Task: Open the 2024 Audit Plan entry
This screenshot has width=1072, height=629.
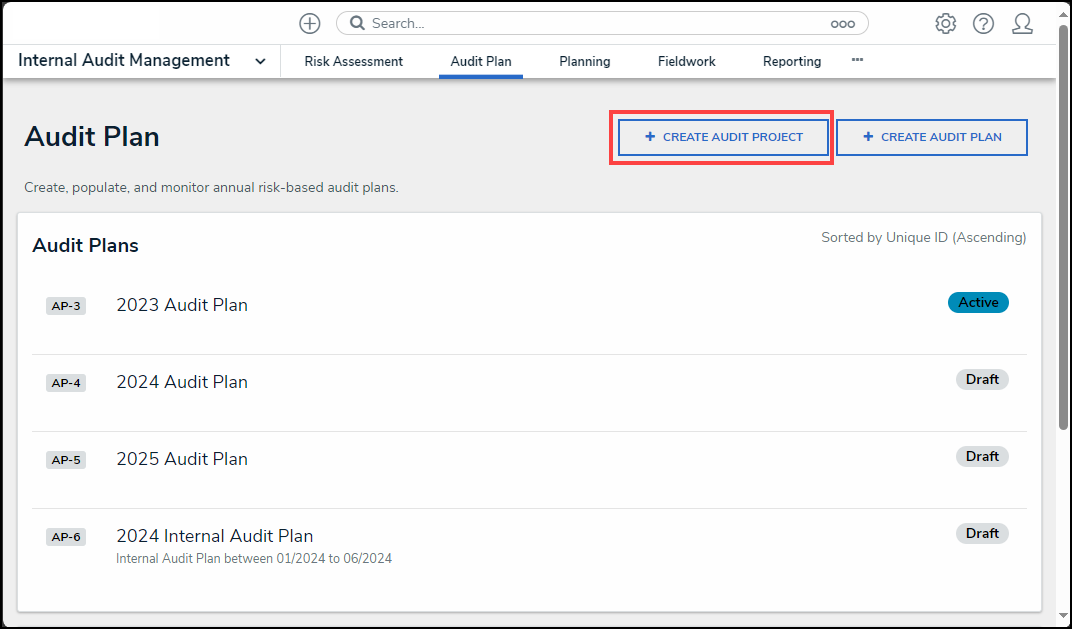Action: point(182,382)
